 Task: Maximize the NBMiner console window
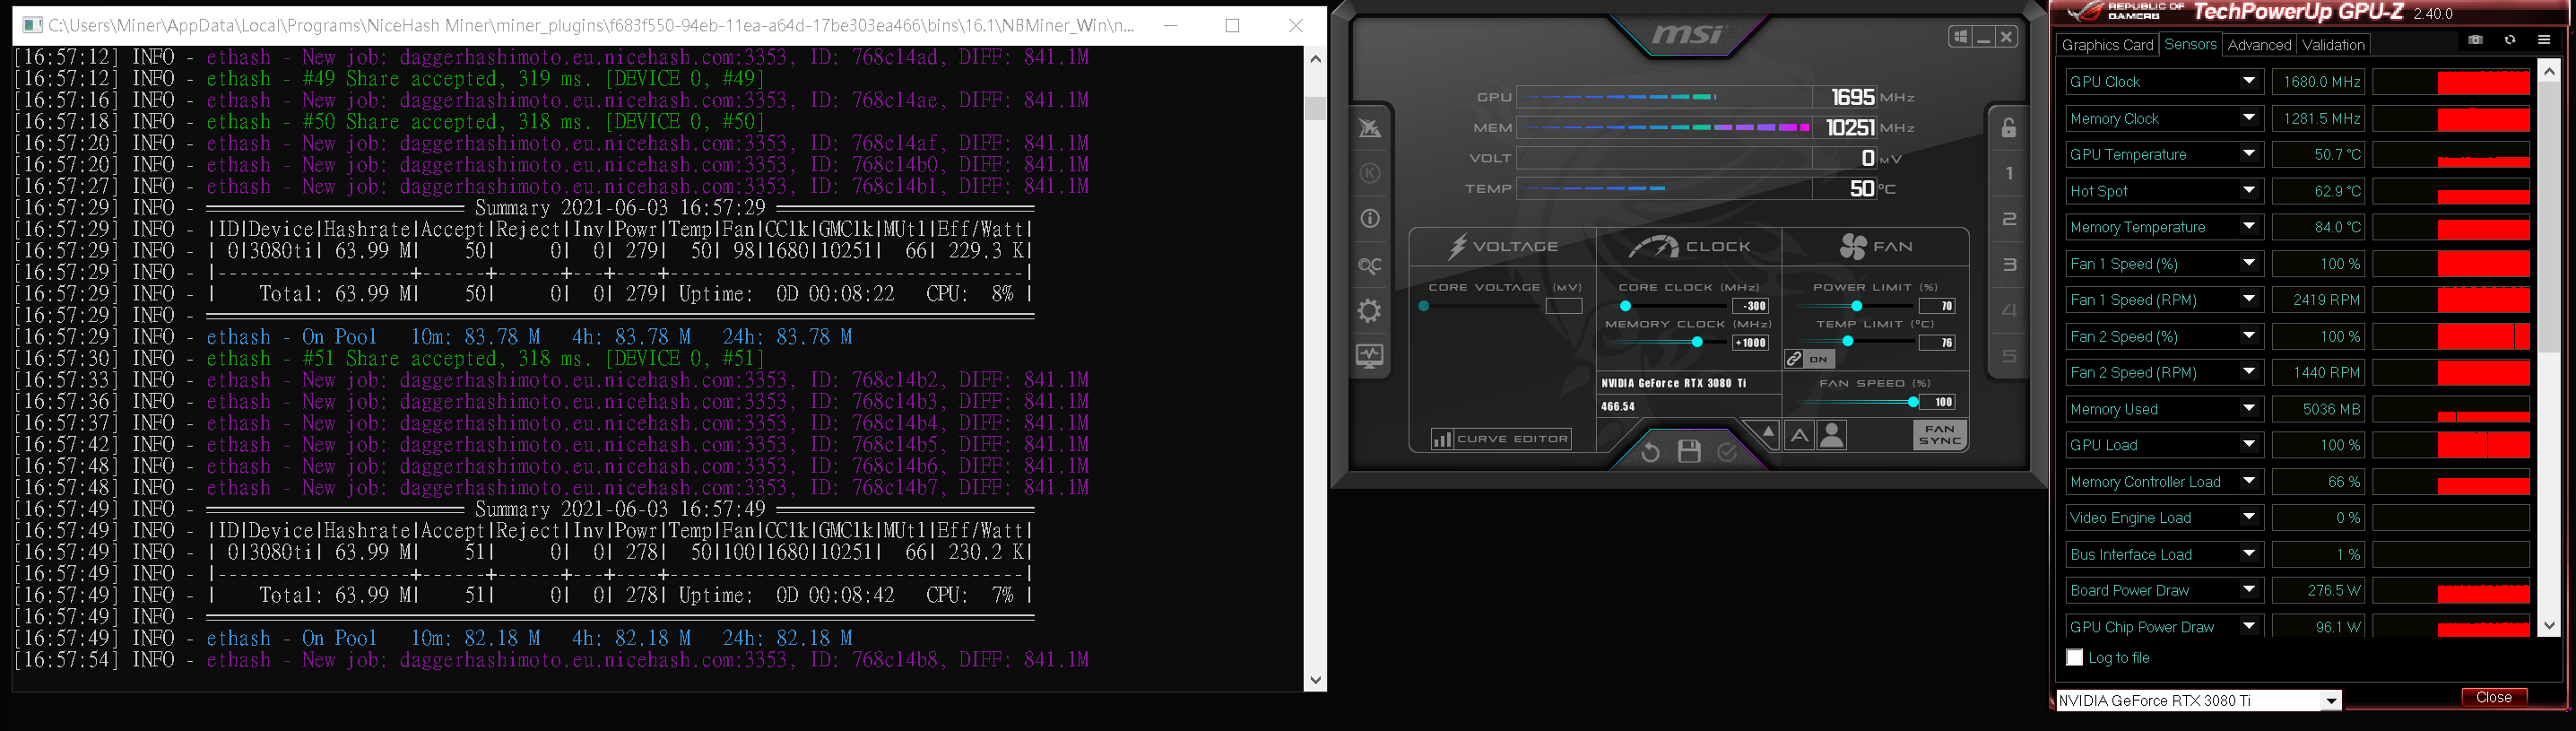pos(1232,25)
